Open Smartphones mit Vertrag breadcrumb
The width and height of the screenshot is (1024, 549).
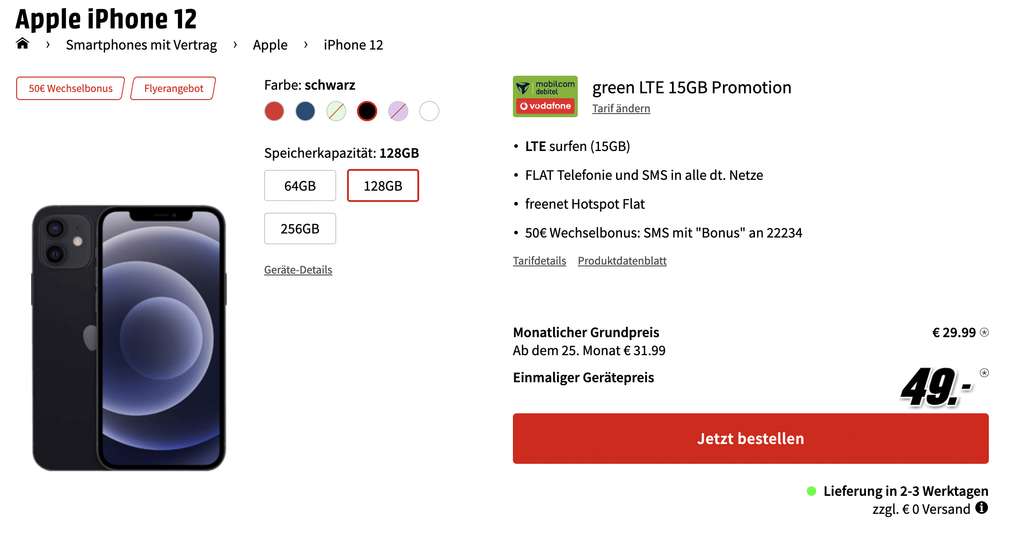click(x=141, y=45)
